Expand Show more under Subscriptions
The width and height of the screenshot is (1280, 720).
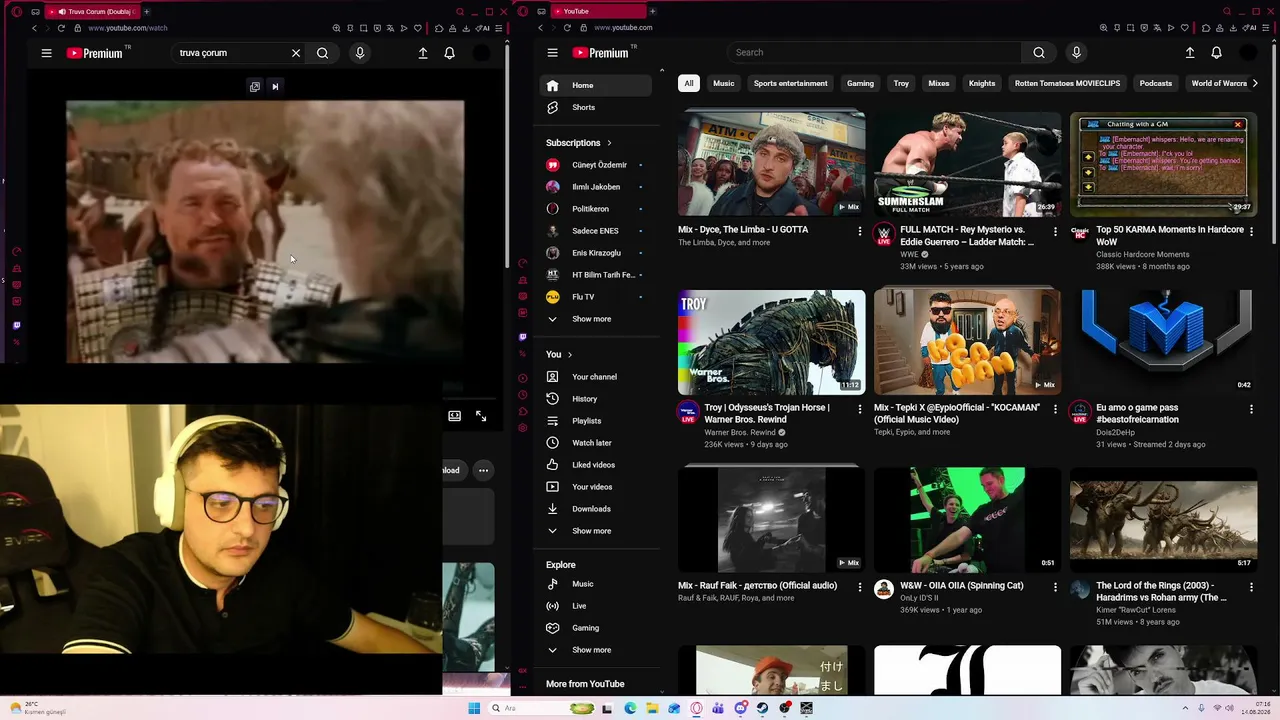tap(596, 319)
